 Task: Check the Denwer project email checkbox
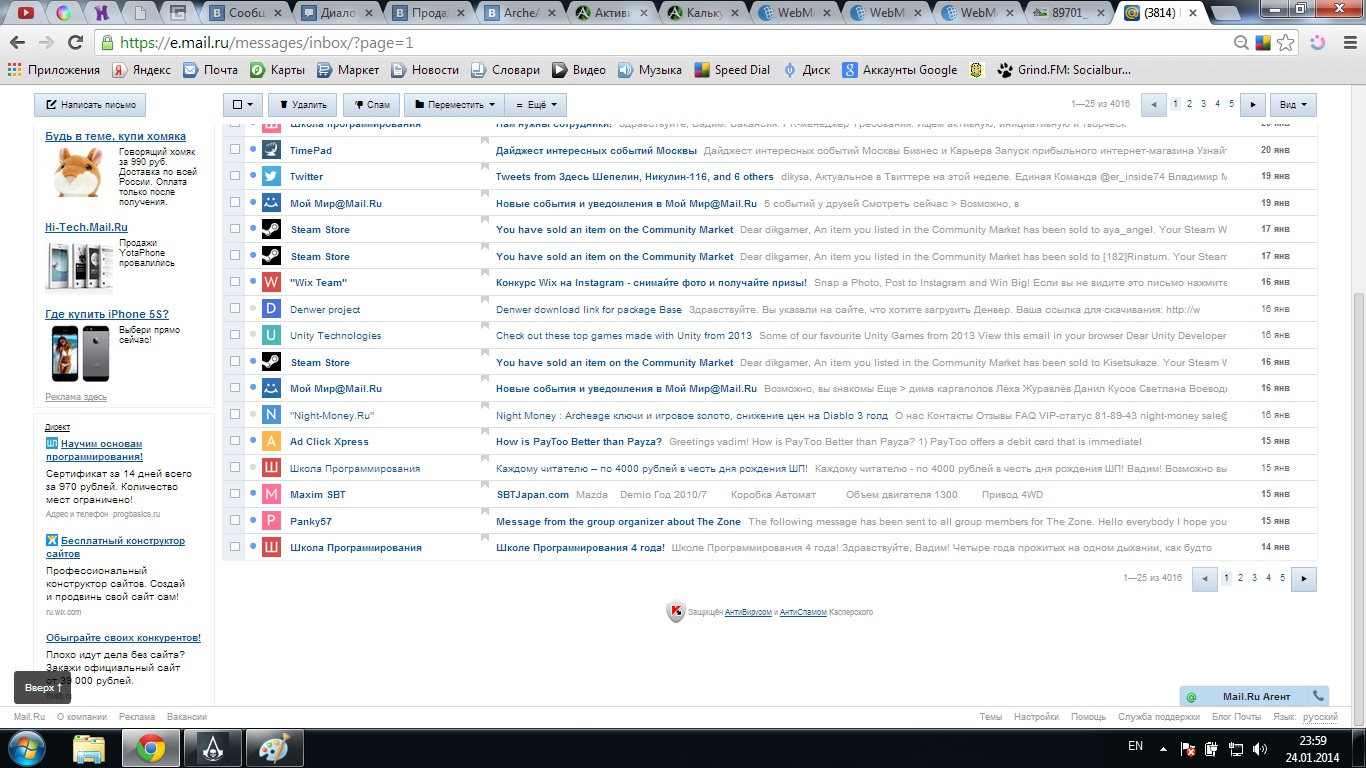coord(235,309)
